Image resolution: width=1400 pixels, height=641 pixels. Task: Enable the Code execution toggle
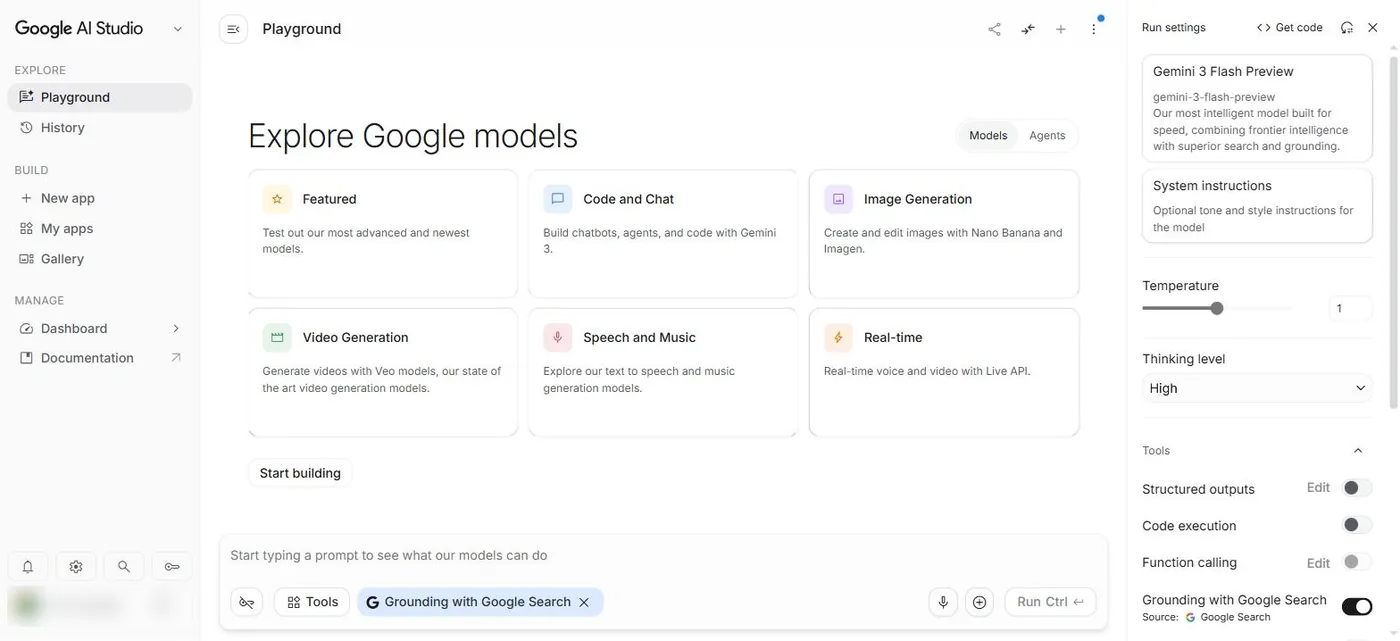tap(1357, 525)
